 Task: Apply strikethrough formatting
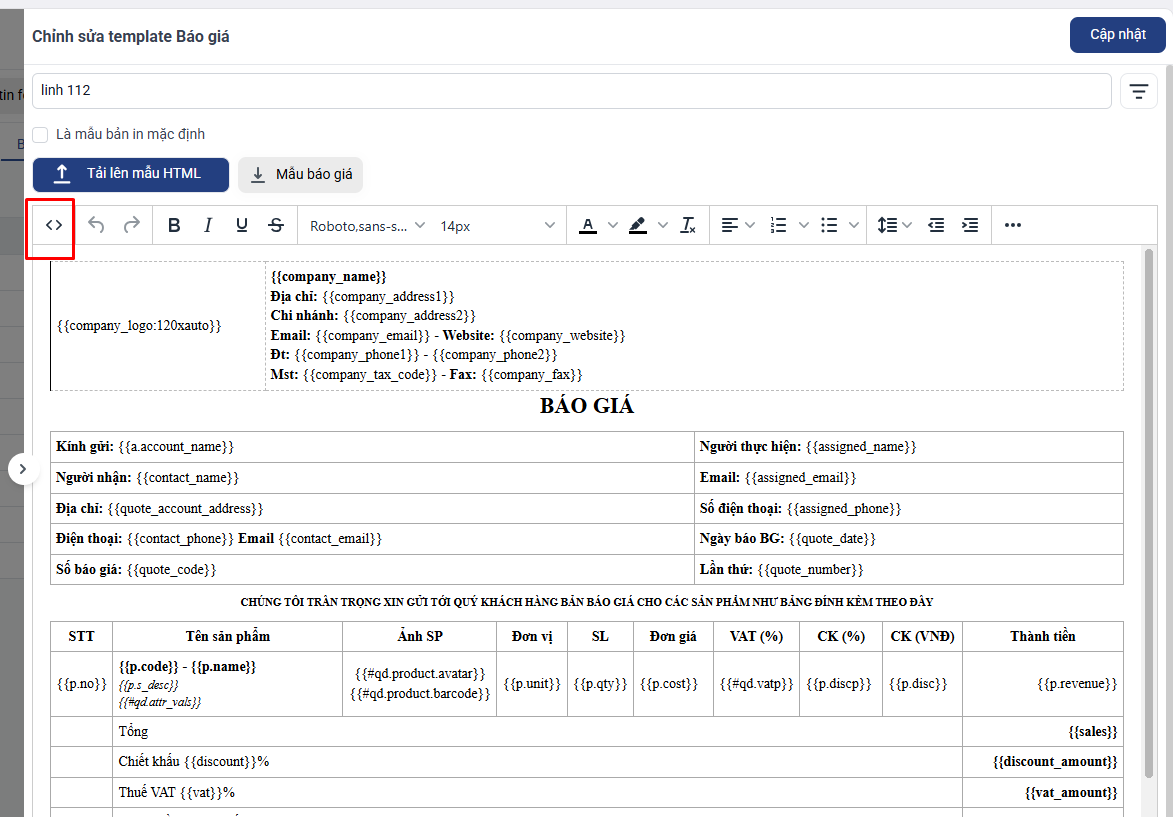click(x=276, y=226)
